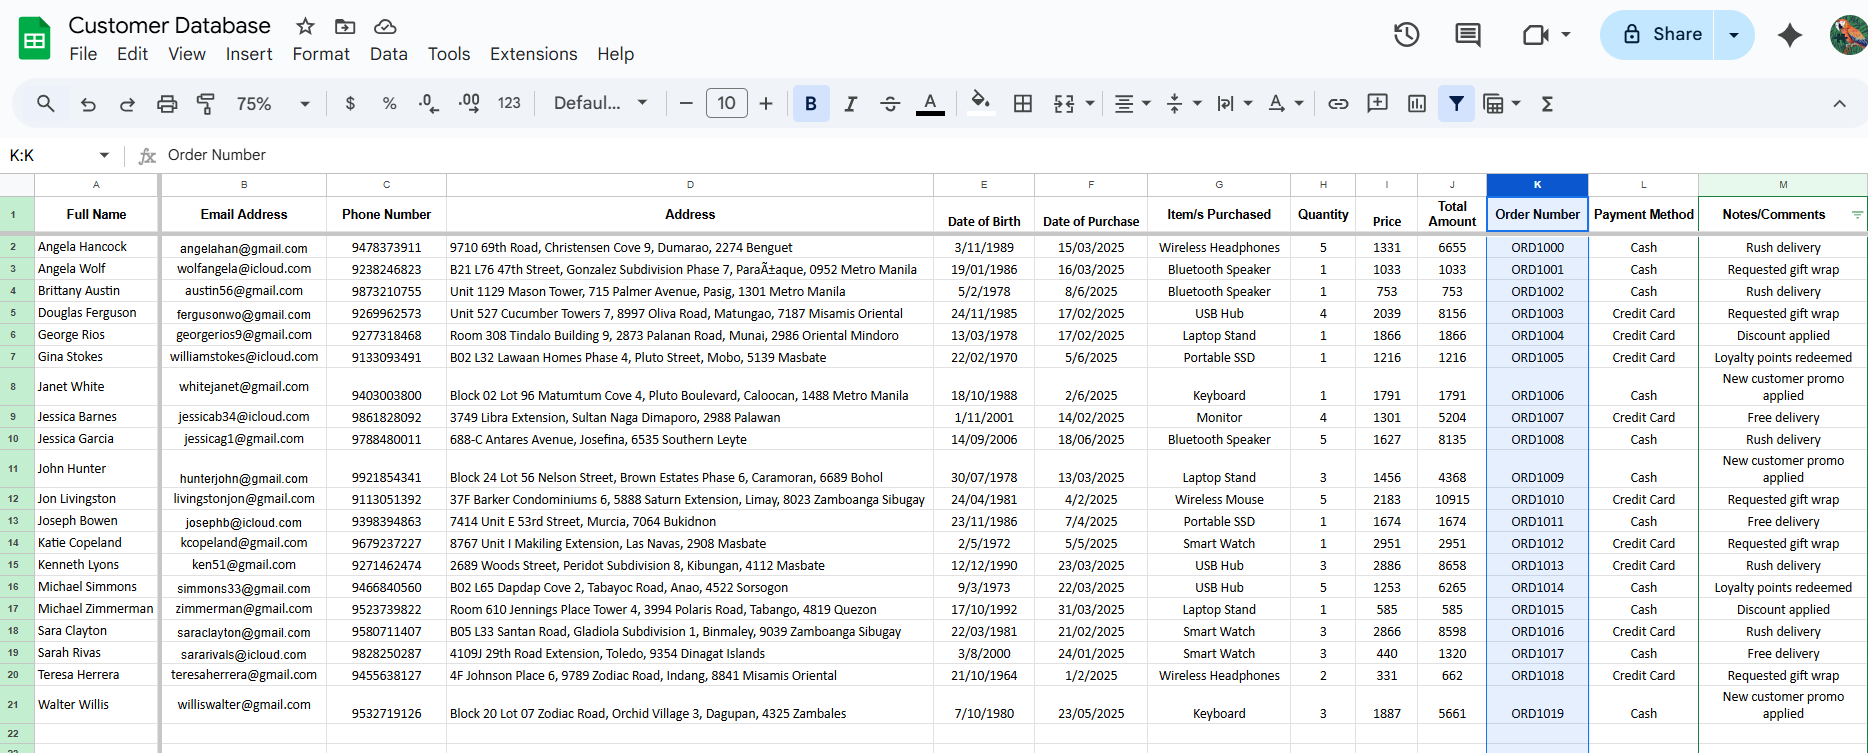The width and height of the screenshot is (1868, 753).
Task: Move the document to a folder
Action: pos(345,26)
